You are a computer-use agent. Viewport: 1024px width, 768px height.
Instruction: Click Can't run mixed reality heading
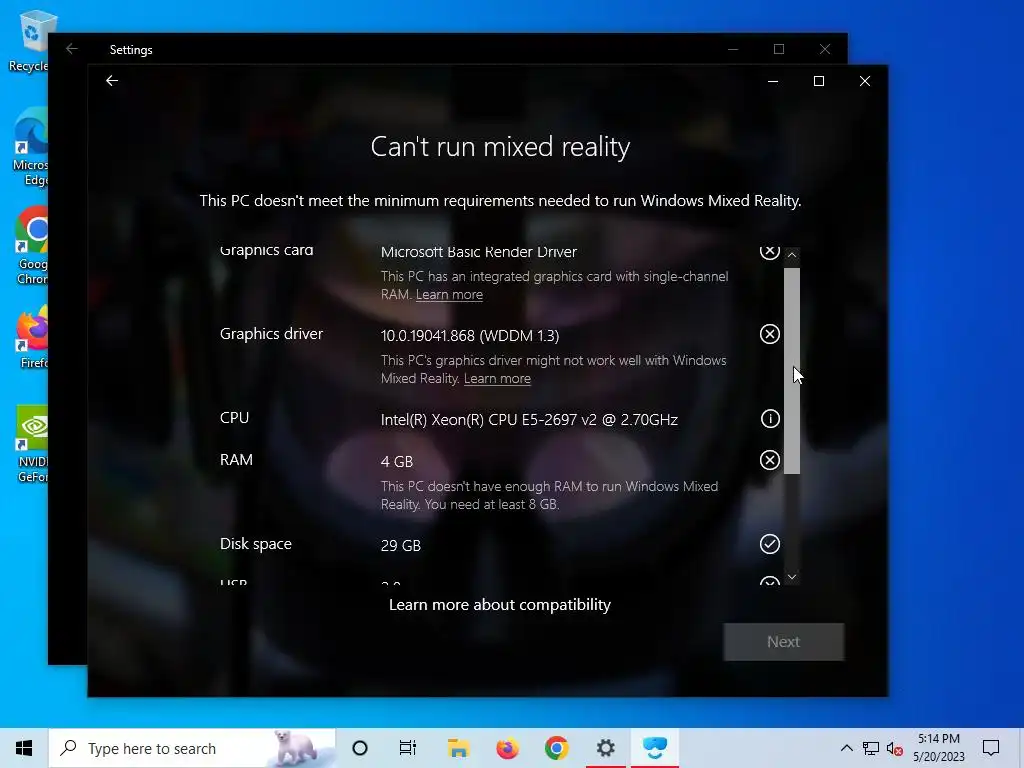pyautogui.click(x=500, y=146)
